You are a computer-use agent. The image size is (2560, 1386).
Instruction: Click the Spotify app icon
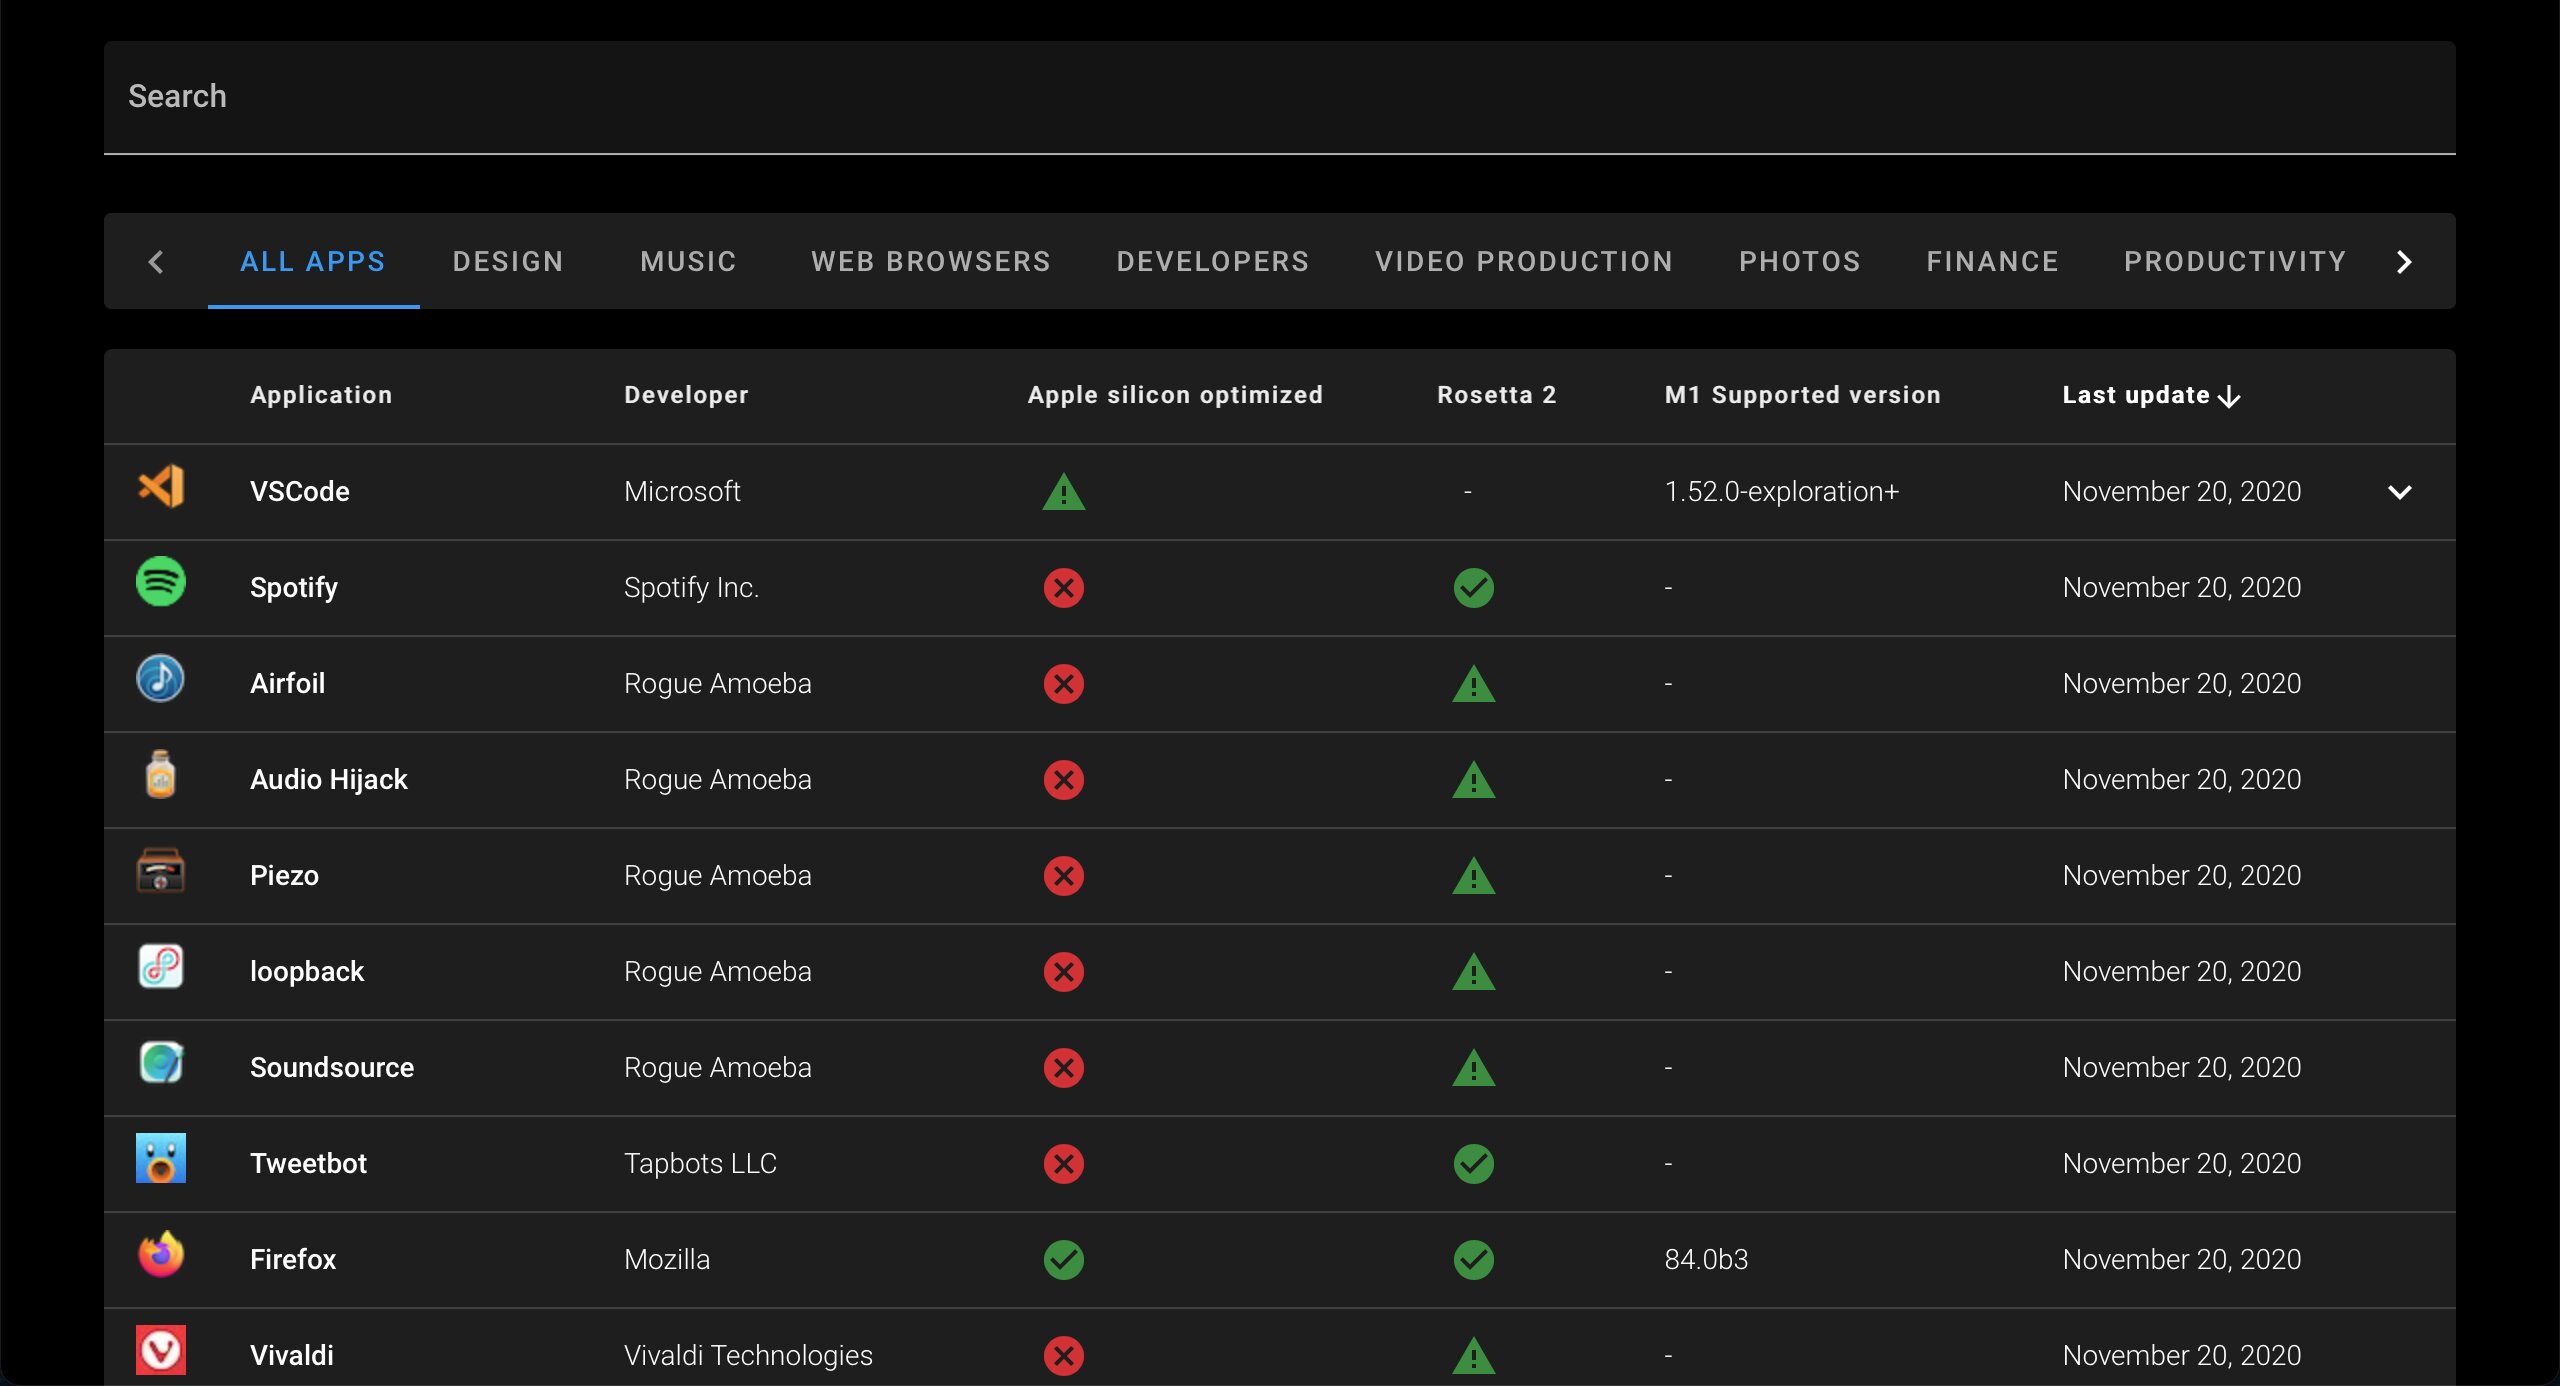pyautogui.click(x=161, y=581)
